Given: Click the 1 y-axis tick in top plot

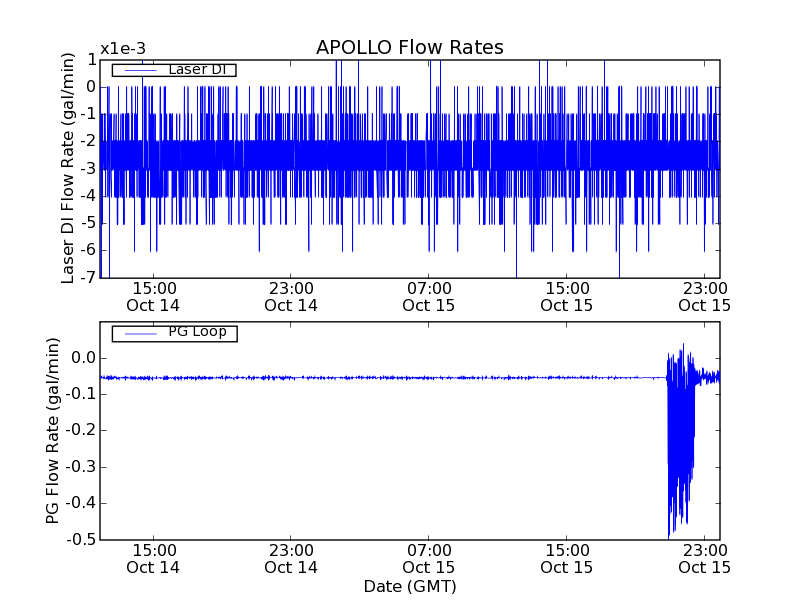Looking at the screenshot, I should pos(92,60).
